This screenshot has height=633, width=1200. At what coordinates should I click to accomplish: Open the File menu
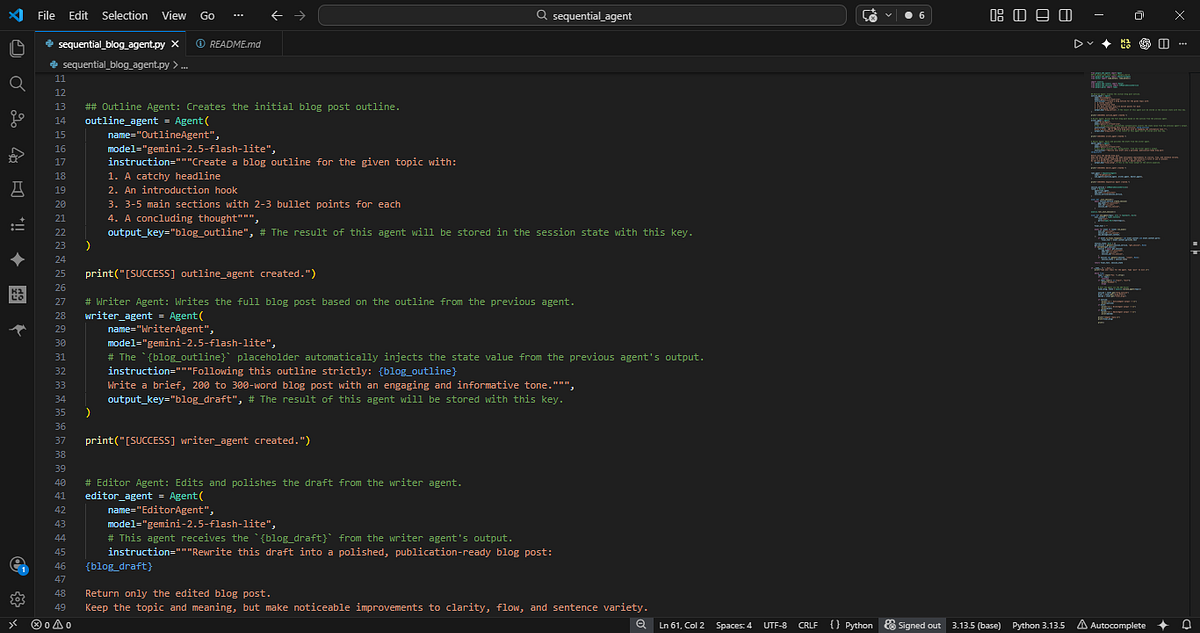coord(46,16)
